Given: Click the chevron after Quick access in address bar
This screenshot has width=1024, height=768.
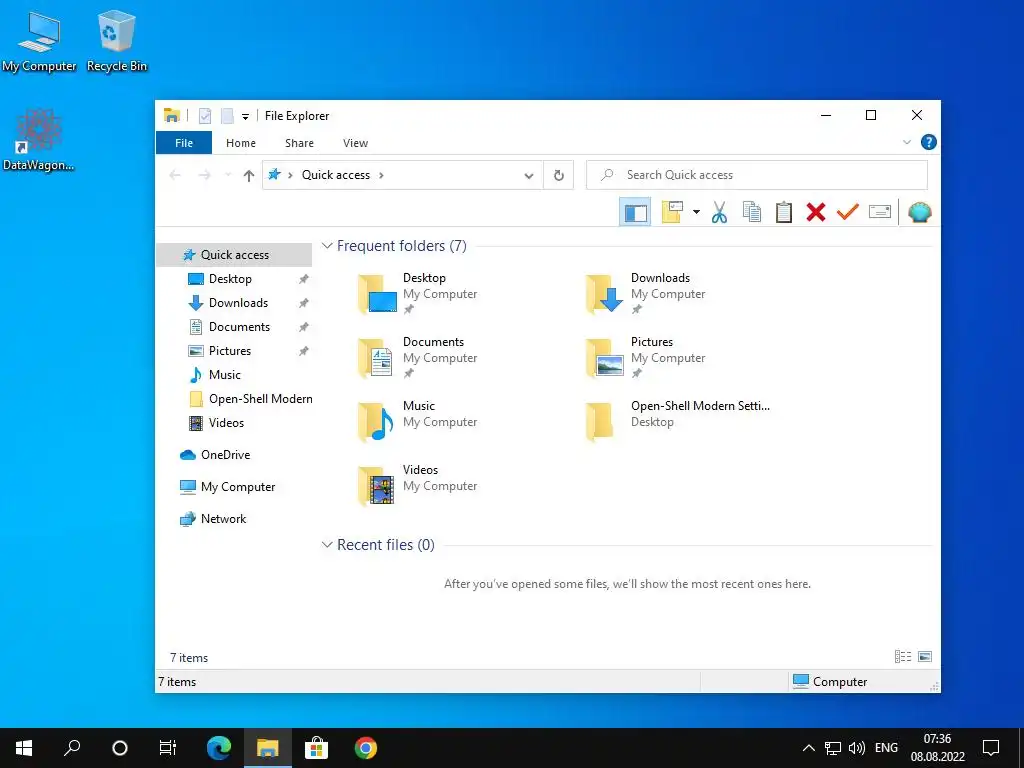Looking at the screenshot, I should (381, 175).
